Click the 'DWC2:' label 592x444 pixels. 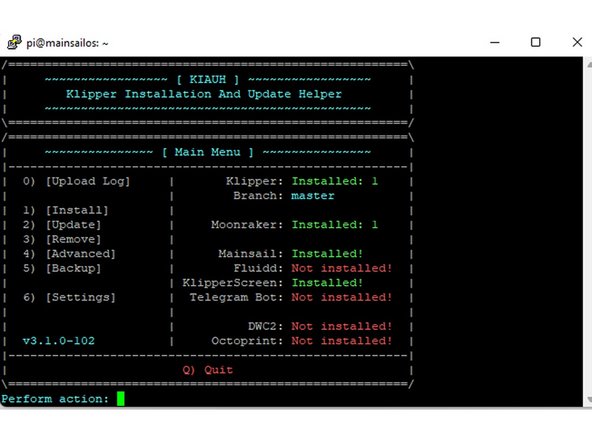[x=265, y=327]
